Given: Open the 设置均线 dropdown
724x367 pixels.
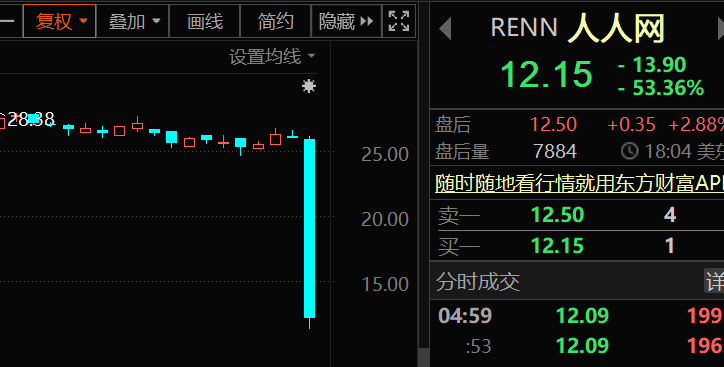Looking at the screenshot, I should click(x=272, y=57).
